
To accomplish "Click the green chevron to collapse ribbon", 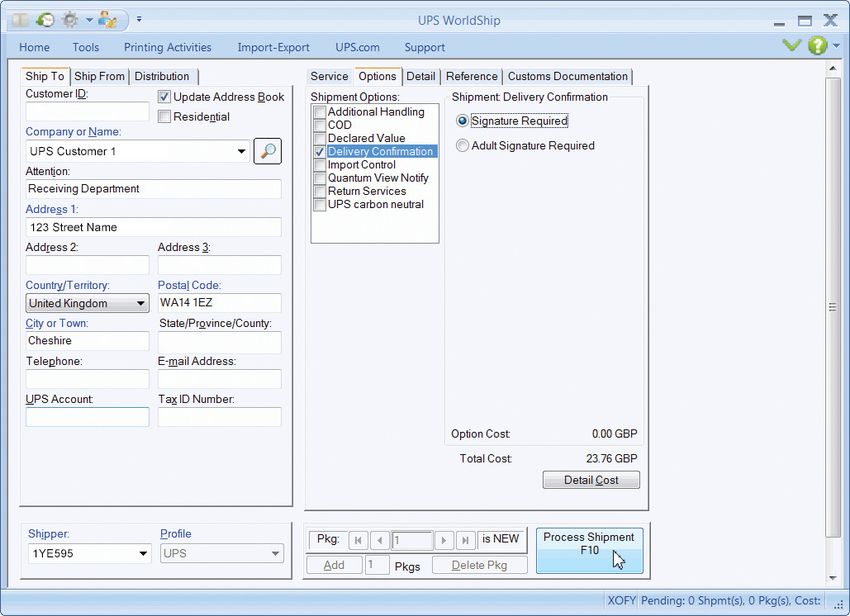I will click(x=792, y=46).
